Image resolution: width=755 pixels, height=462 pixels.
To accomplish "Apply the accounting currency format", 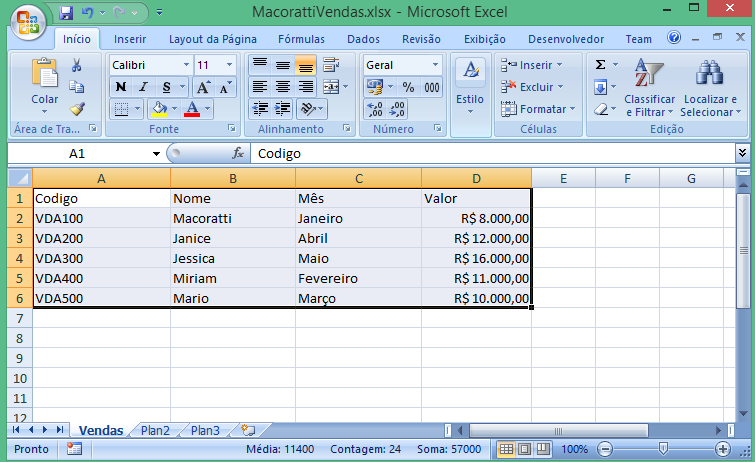I will 375,87.
